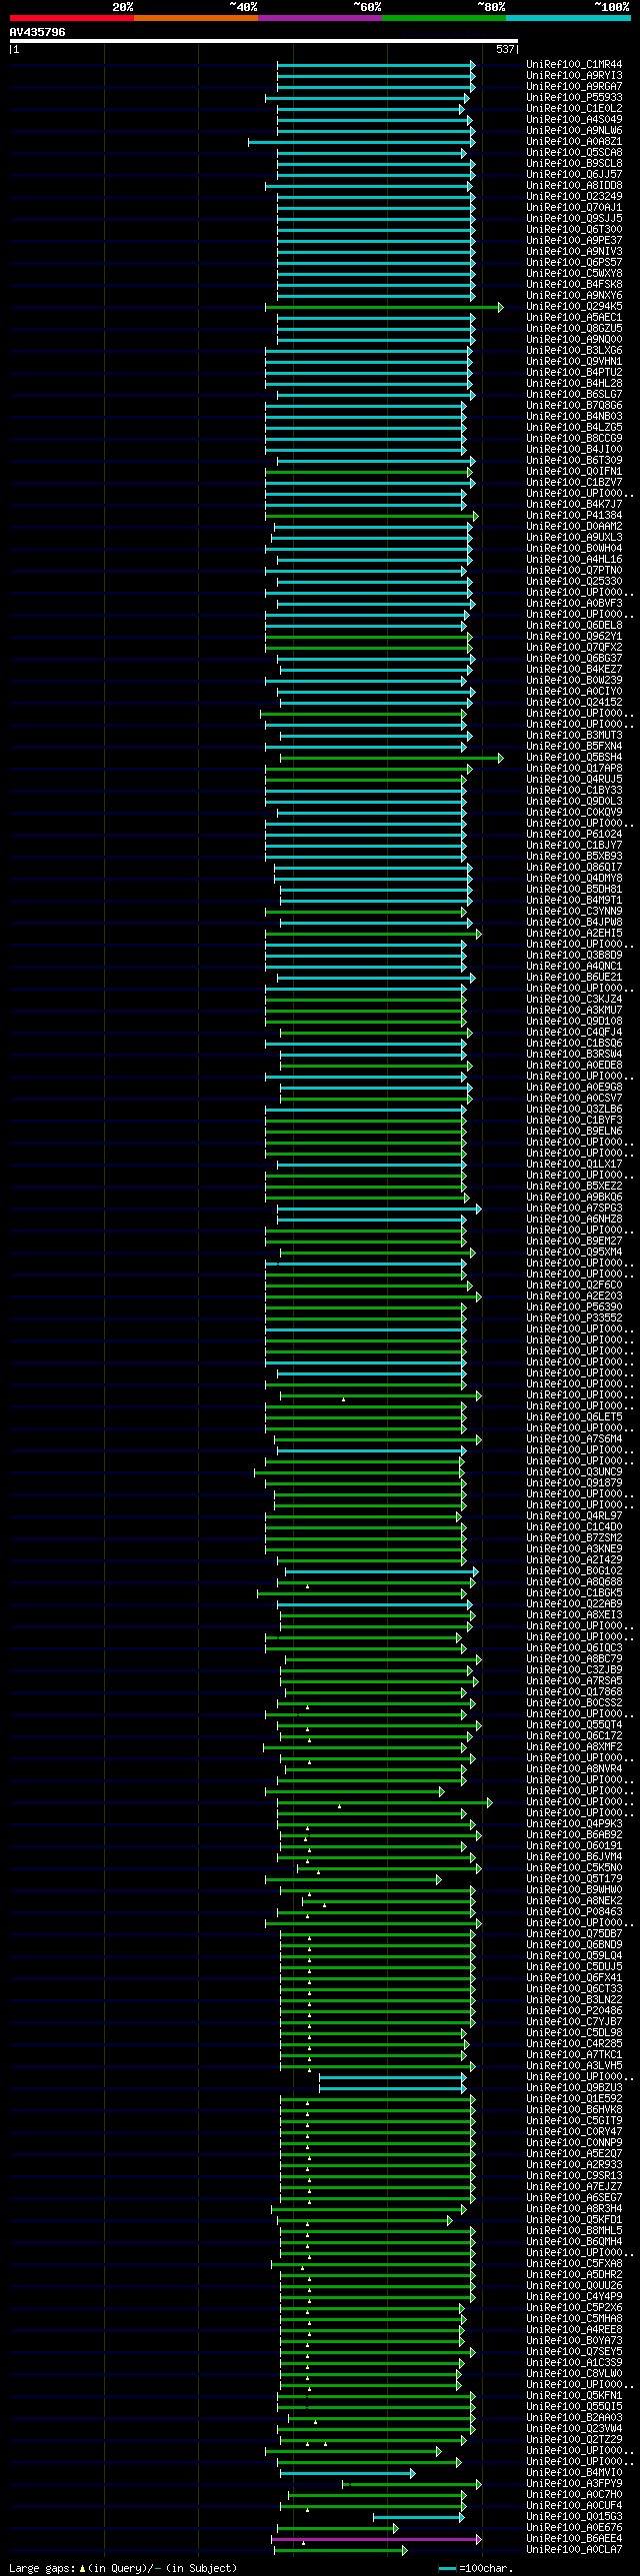Select label UniRef100_Q4P9K3
Screen dimensions: 640x2576
pyautogui.click(x=574, y=1824)
